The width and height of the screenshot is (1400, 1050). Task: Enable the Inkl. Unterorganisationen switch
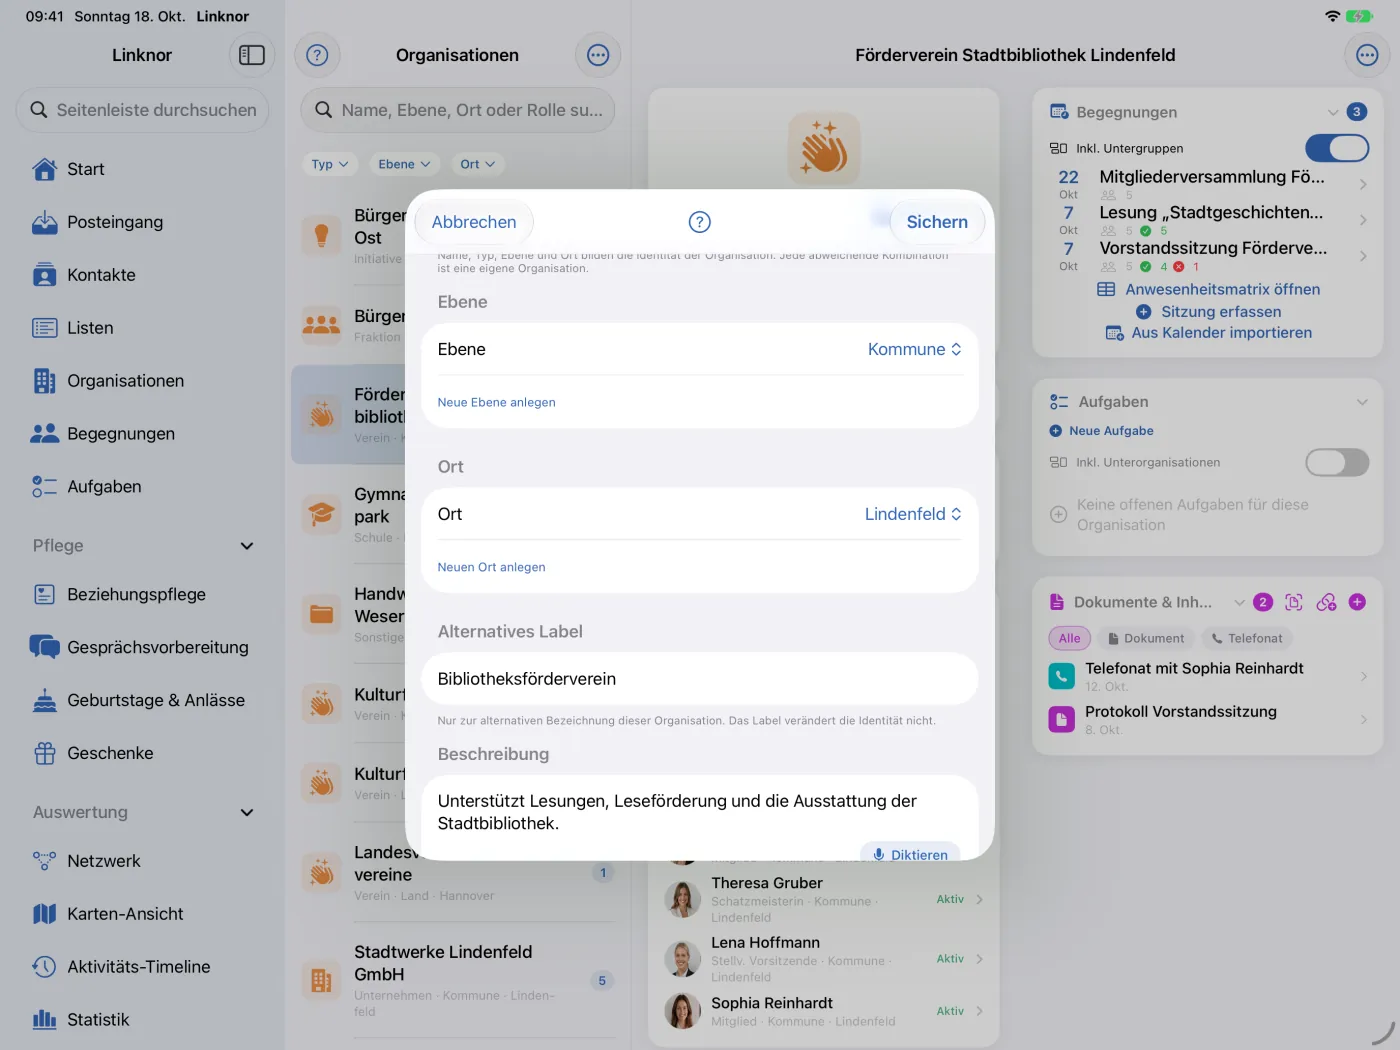(x=1337, y=462)
